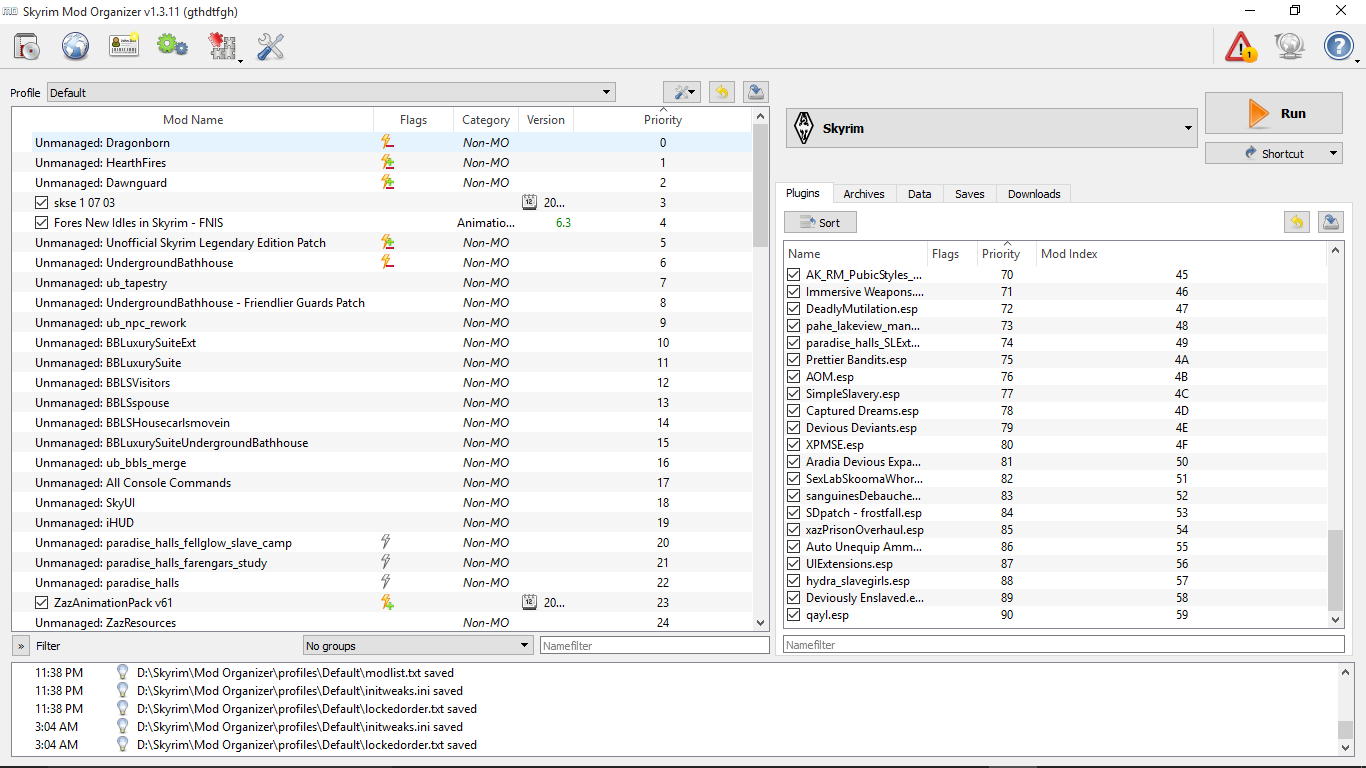Switch to the Plugins tab
Screen dimensions: 1366x768
click(803, 194)
